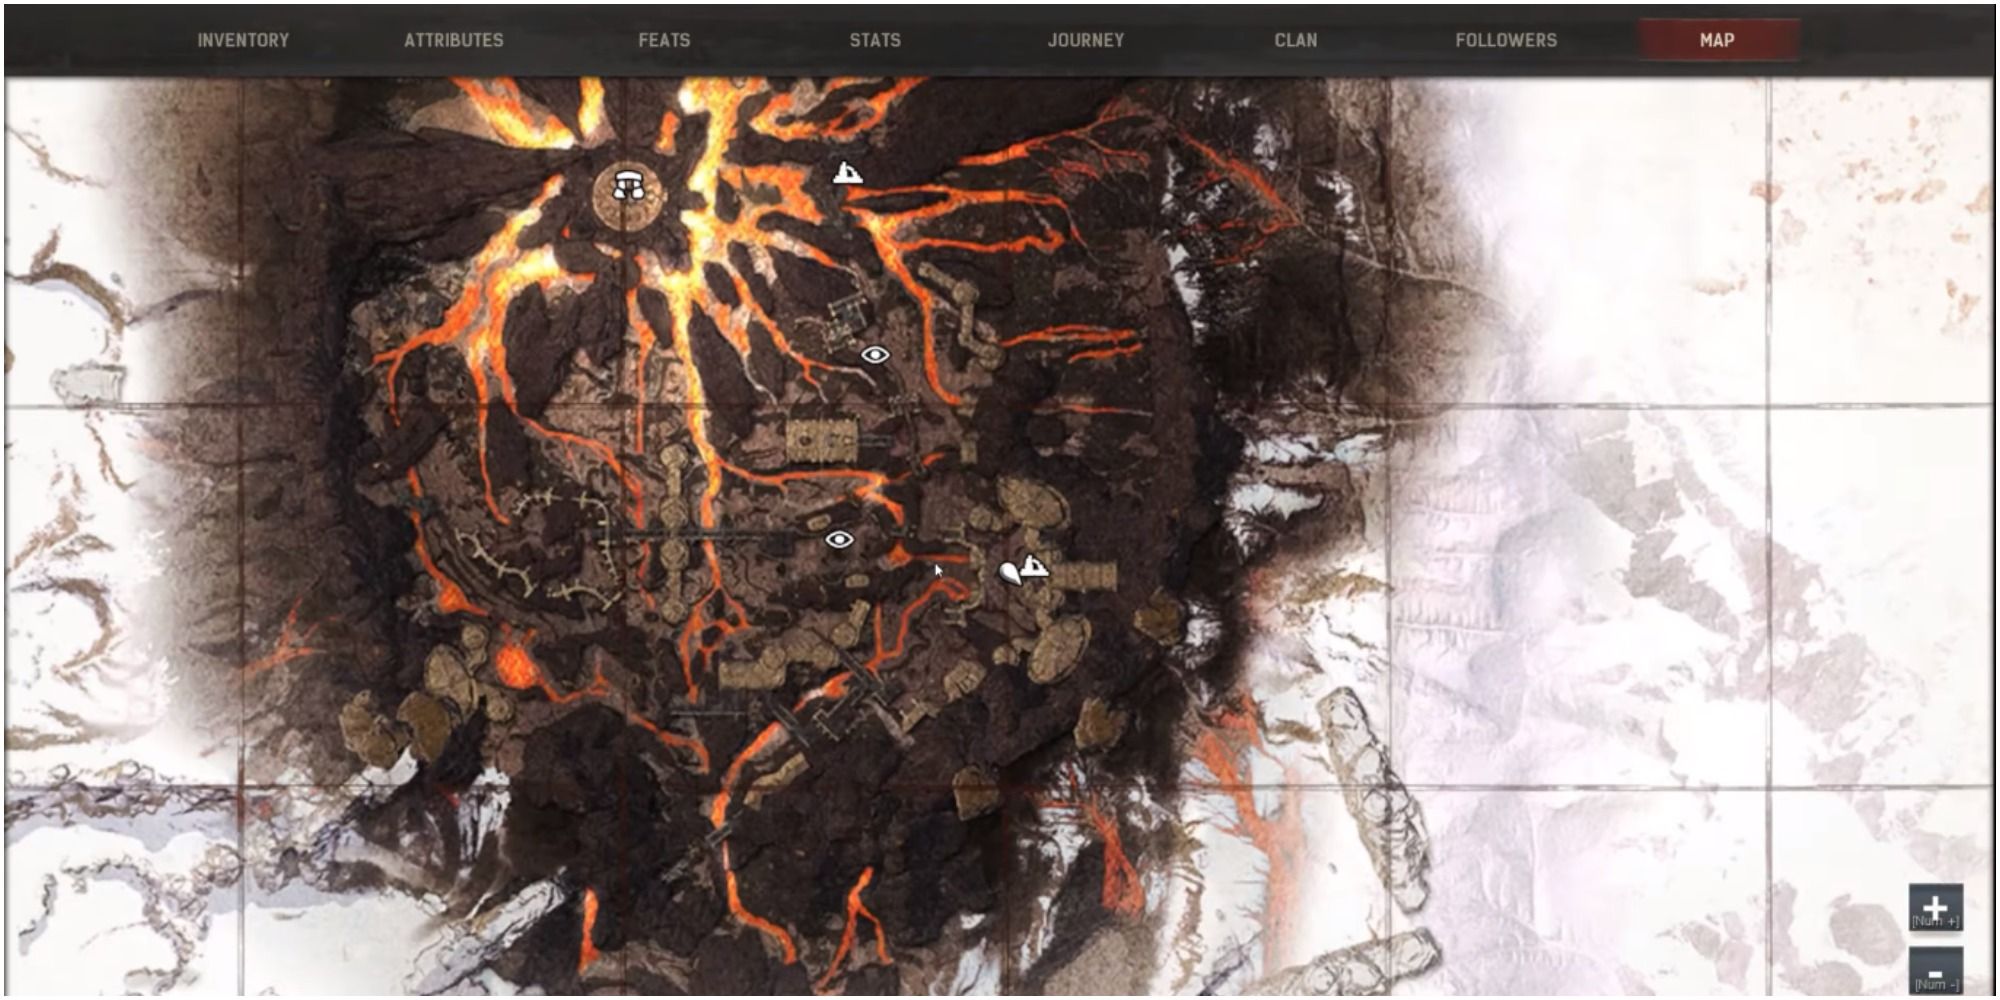Zoom out with the minus button
The height and width of the screenshot is (1000, 2000).
pyautogui.click(x=1936, y=971)
